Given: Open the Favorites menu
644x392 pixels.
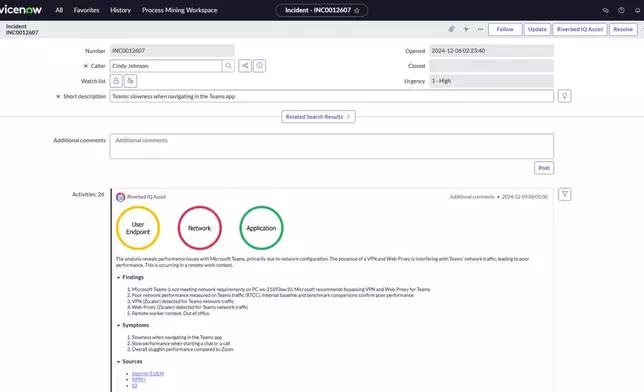Looking at the screenshot, I should (x=86, y=10).
